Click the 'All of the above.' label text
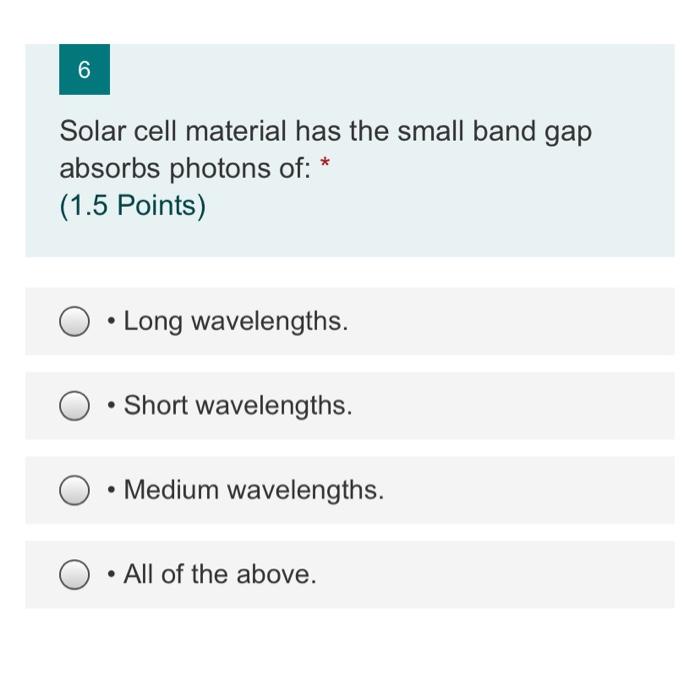The height and width of the screenshot is (683, 700). coord(220,574)
